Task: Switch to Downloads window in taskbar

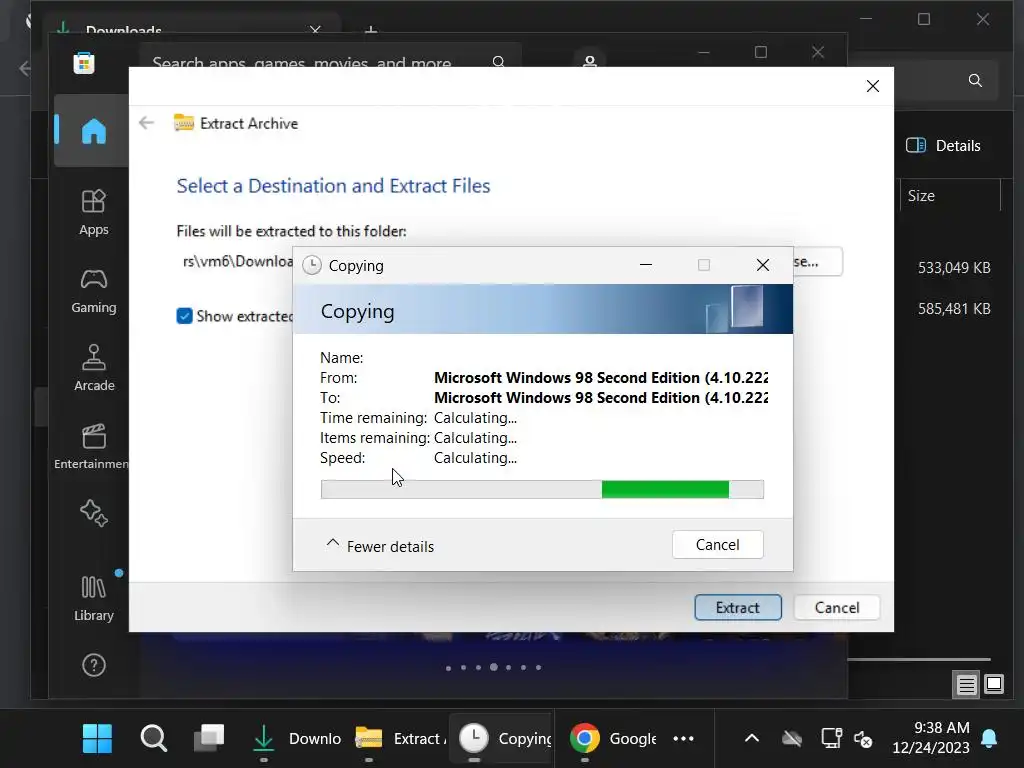Action: coord(296,738)
